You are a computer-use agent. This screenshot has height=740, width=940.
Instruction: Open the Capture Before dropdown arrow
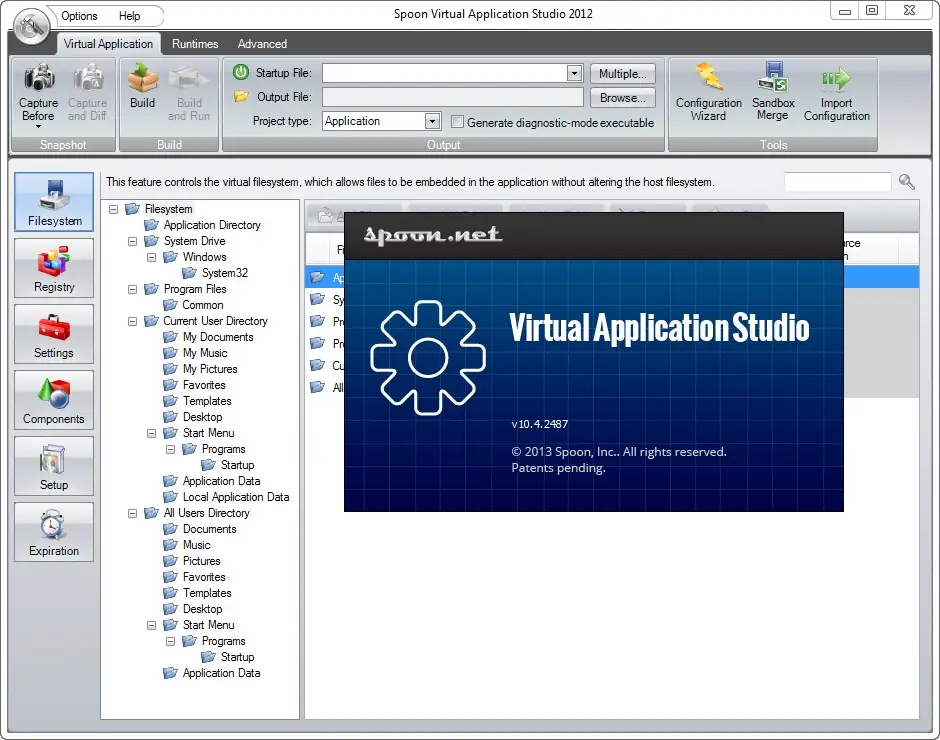tap(38, 127)
